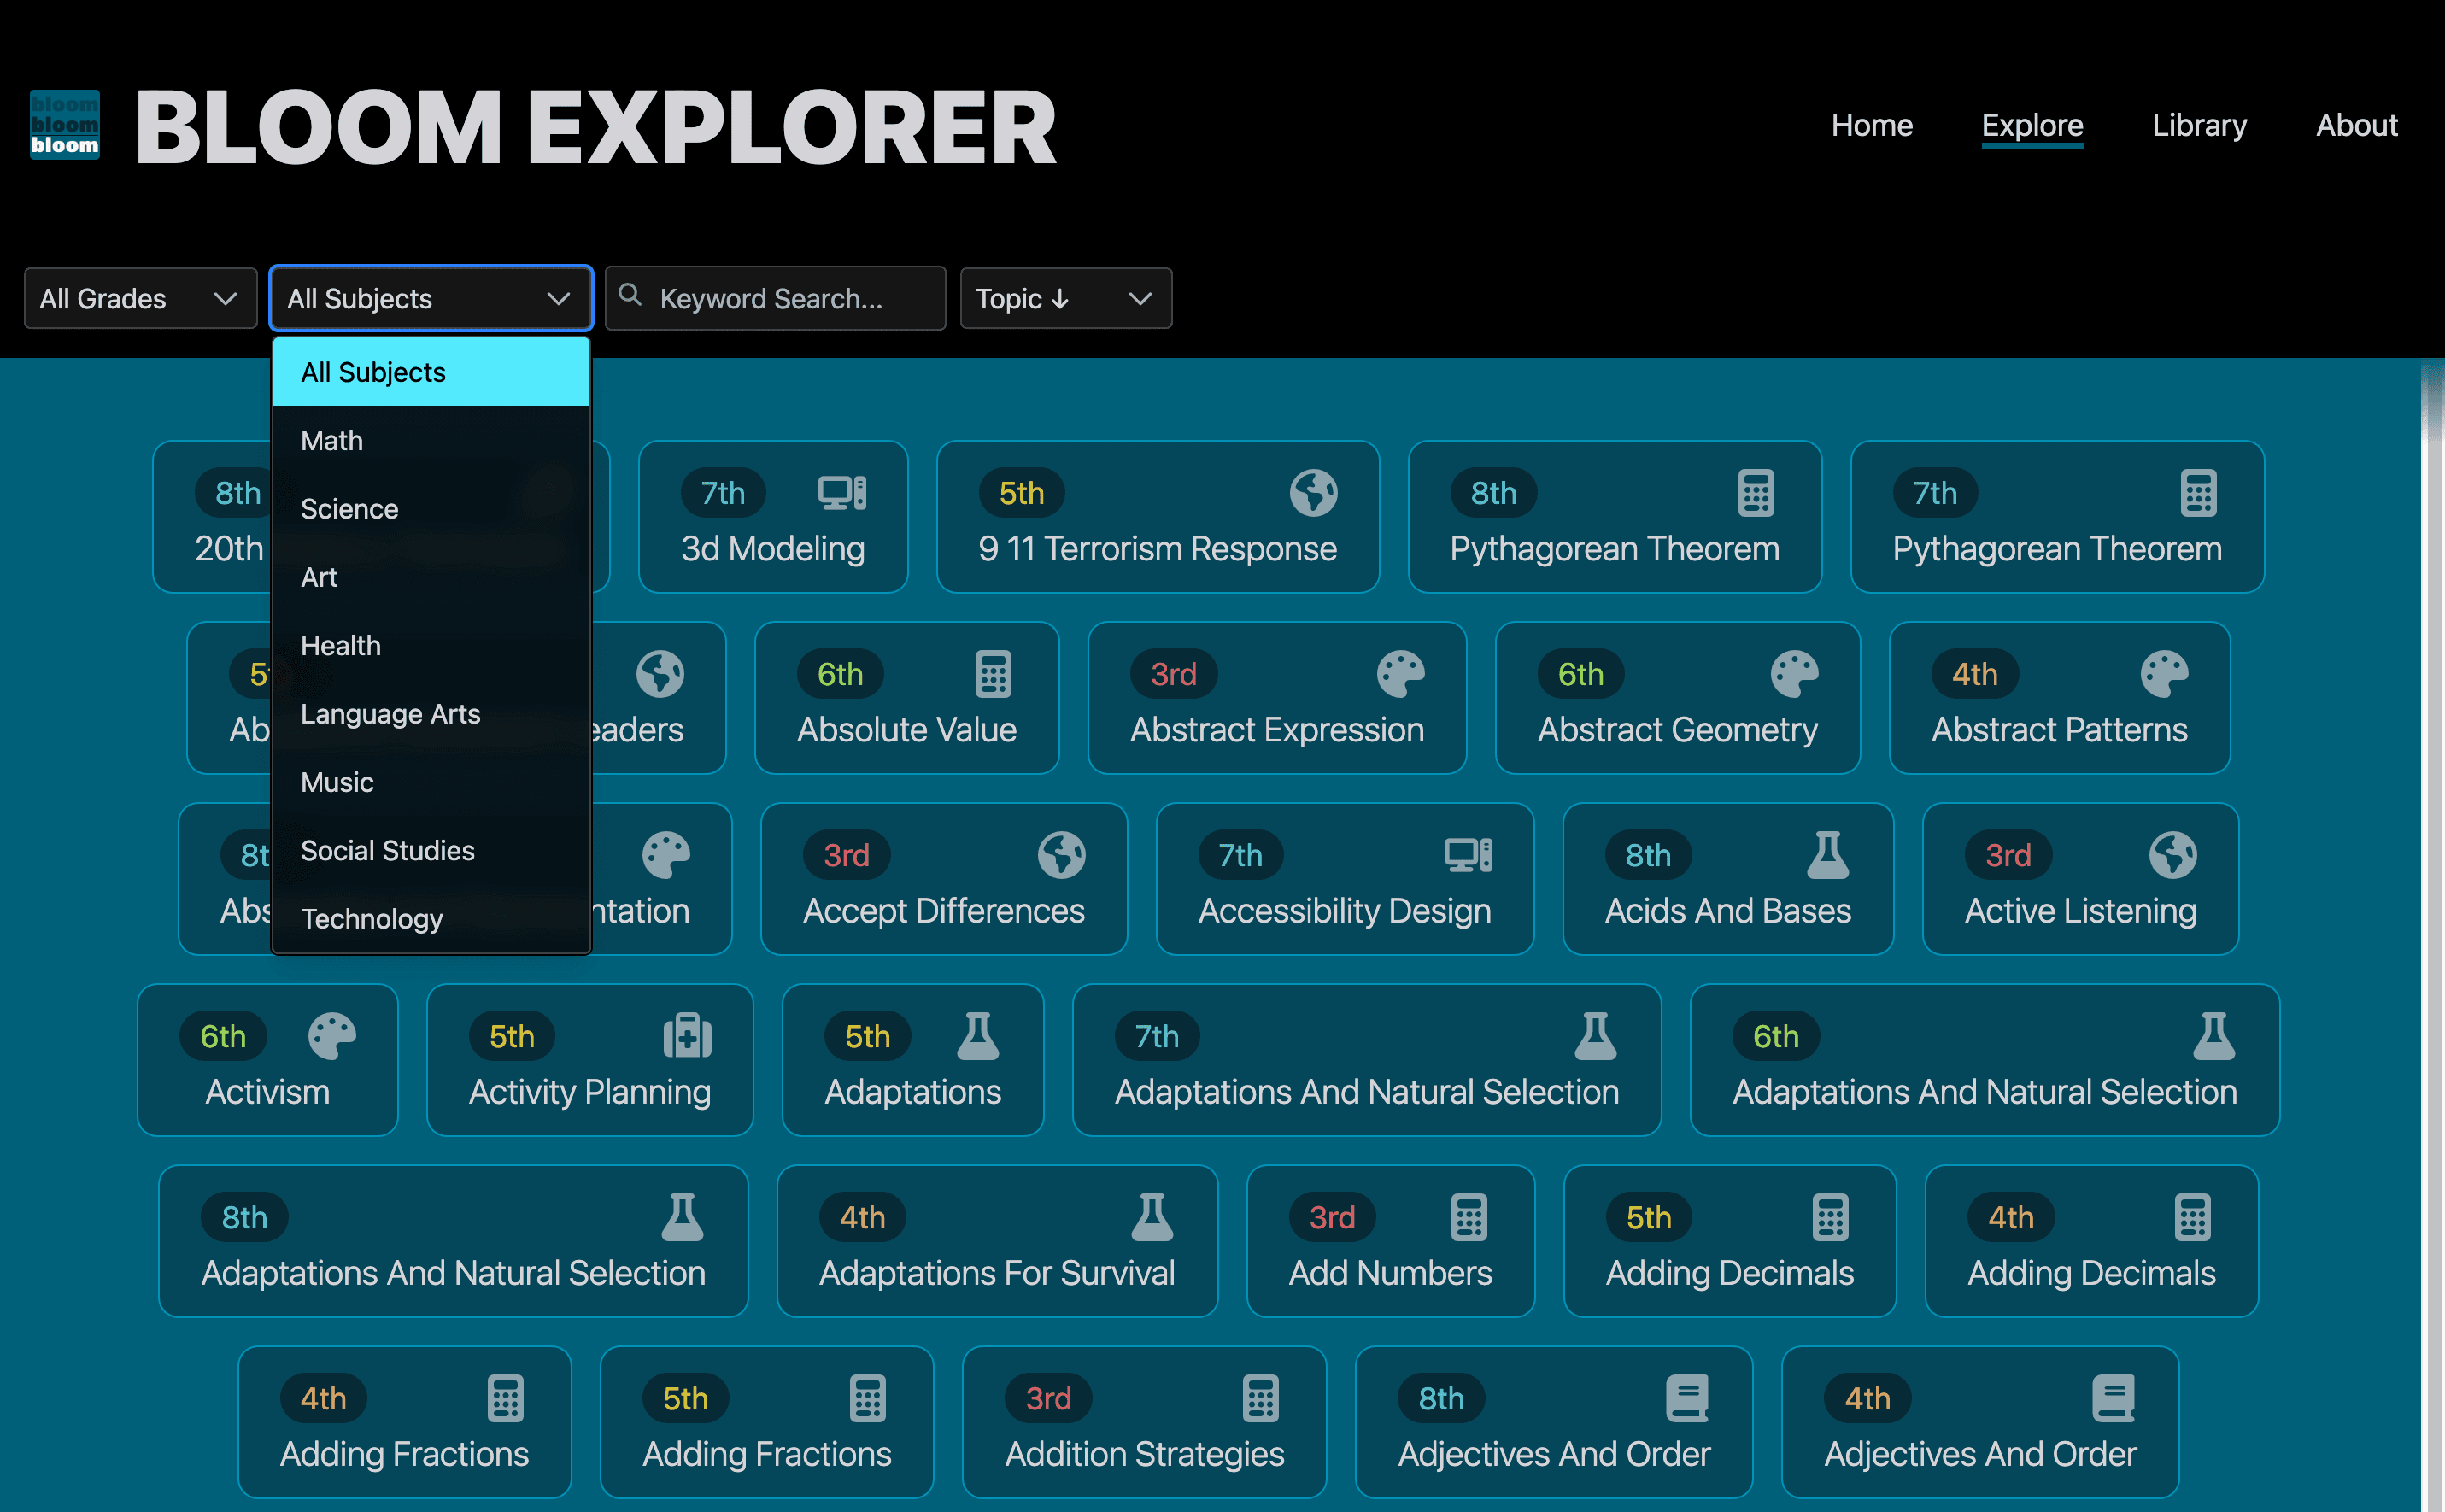
Task: Click calculator icon on 5th Adding Decimals
Action: (x=1830, y=1217)
